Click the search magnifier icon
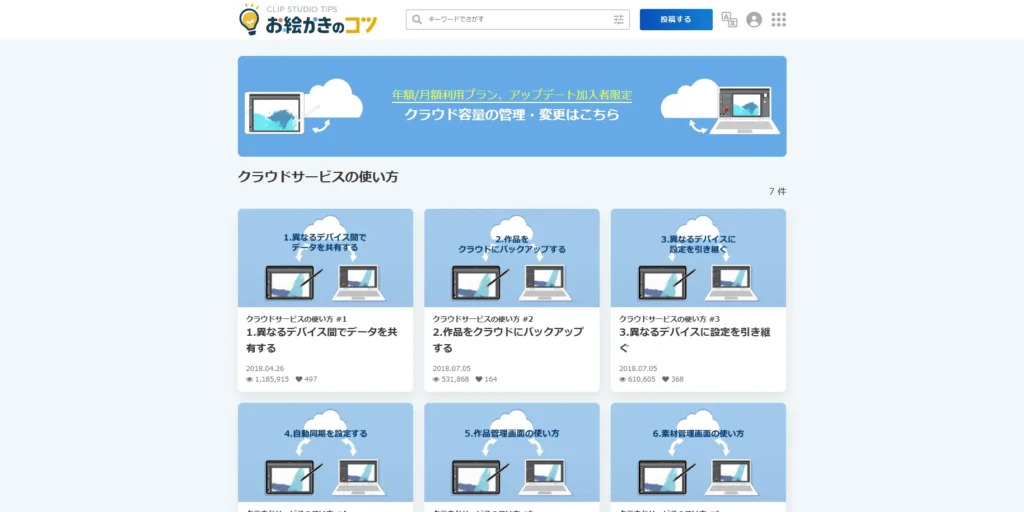This screenshot has height=512, width=1024. pyautogui.click(x=417, y=20)
